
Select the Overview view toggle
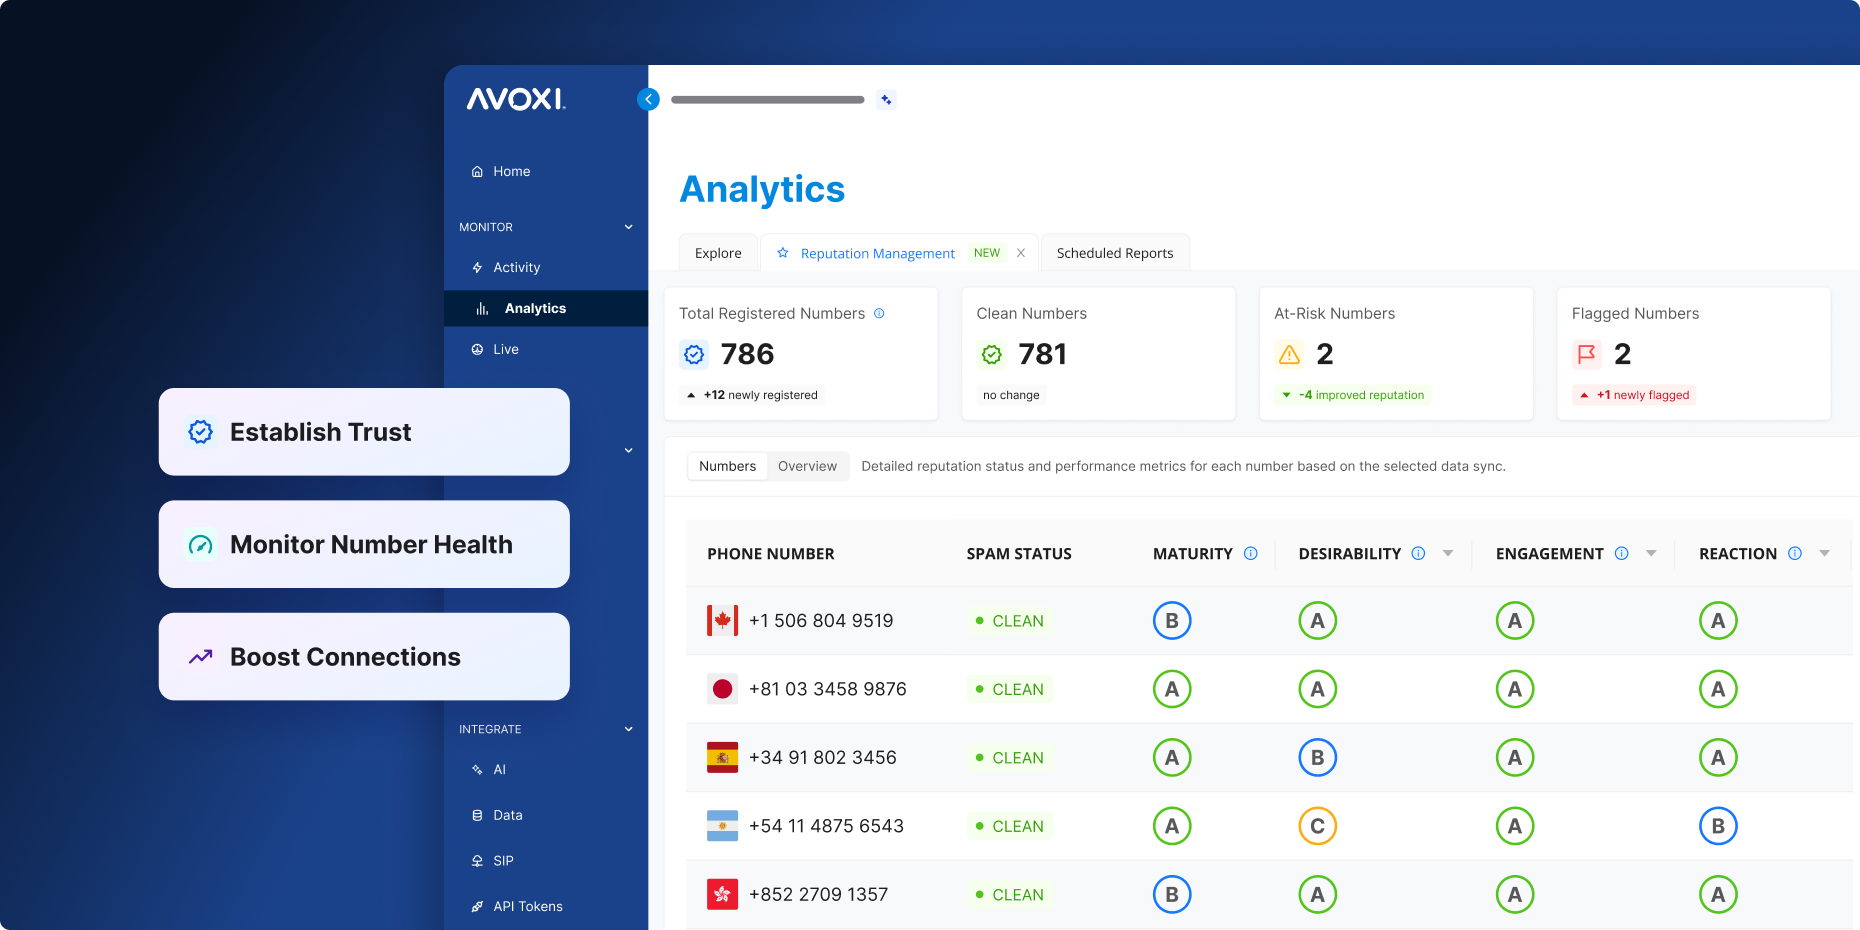point(807,466)
